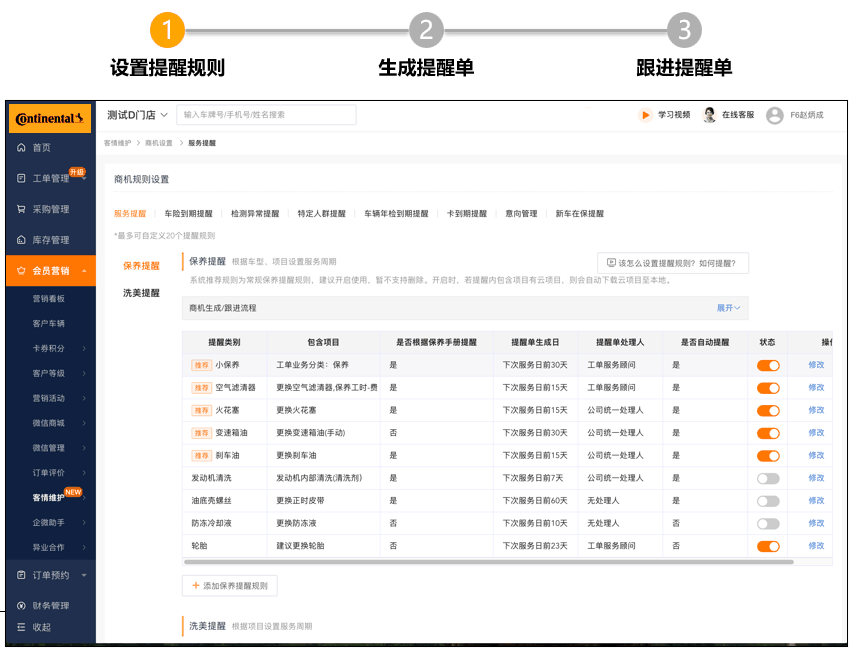Toggle off the 空气滤清器 reminder switch
The height and width of the screenshot is (654, 856).
(768, 388)
